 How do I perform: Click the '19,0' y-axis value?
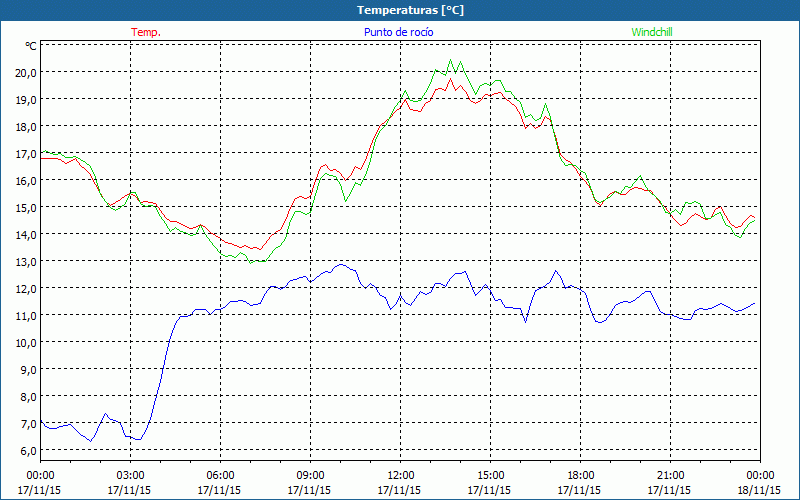26,99
